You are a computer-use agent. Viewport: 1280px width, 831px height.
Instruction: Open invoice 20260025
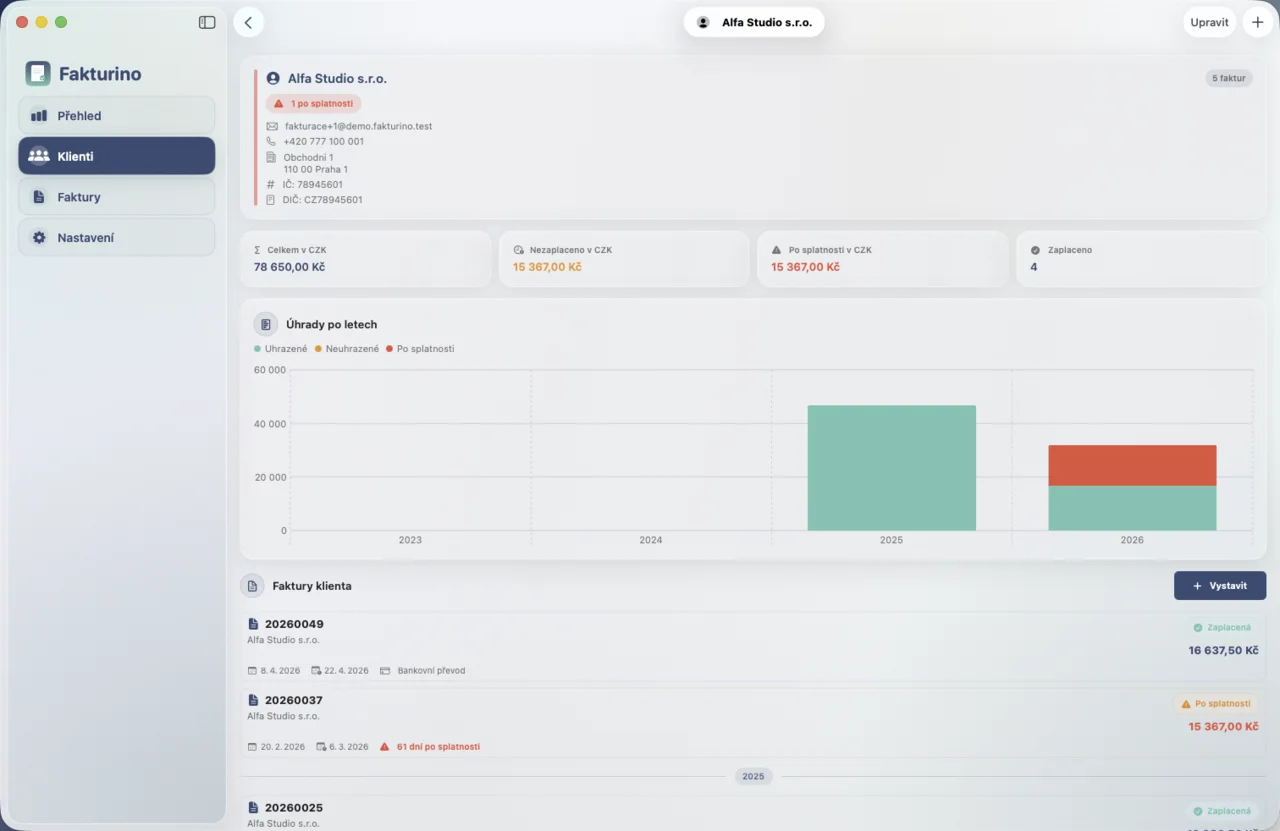[753, 813]
